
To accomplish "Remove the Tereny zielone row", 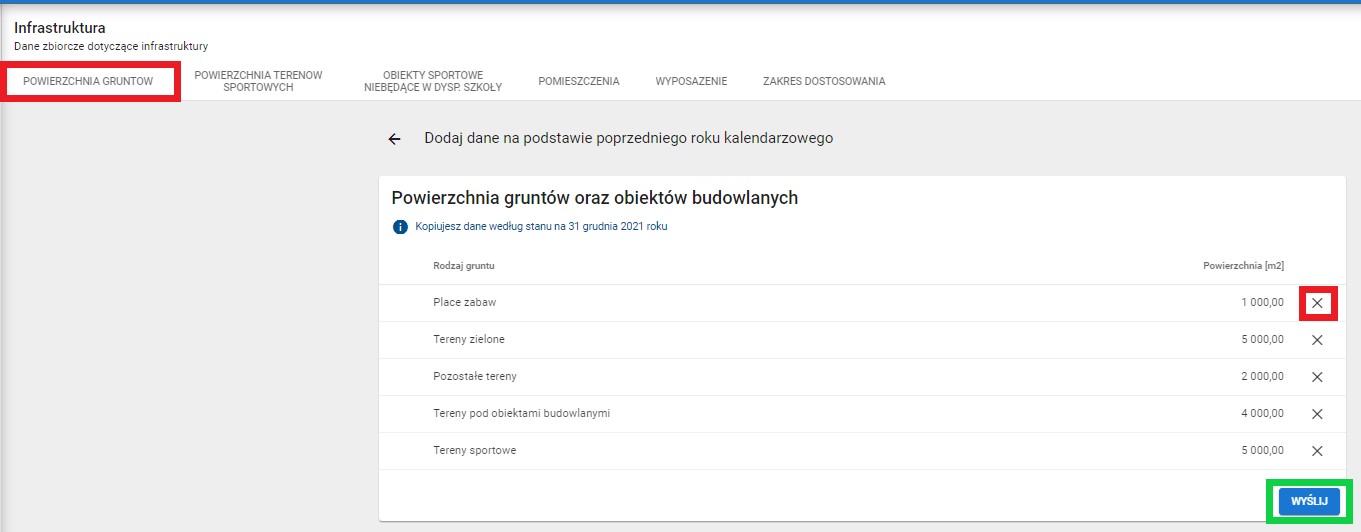I will 1317,340.
